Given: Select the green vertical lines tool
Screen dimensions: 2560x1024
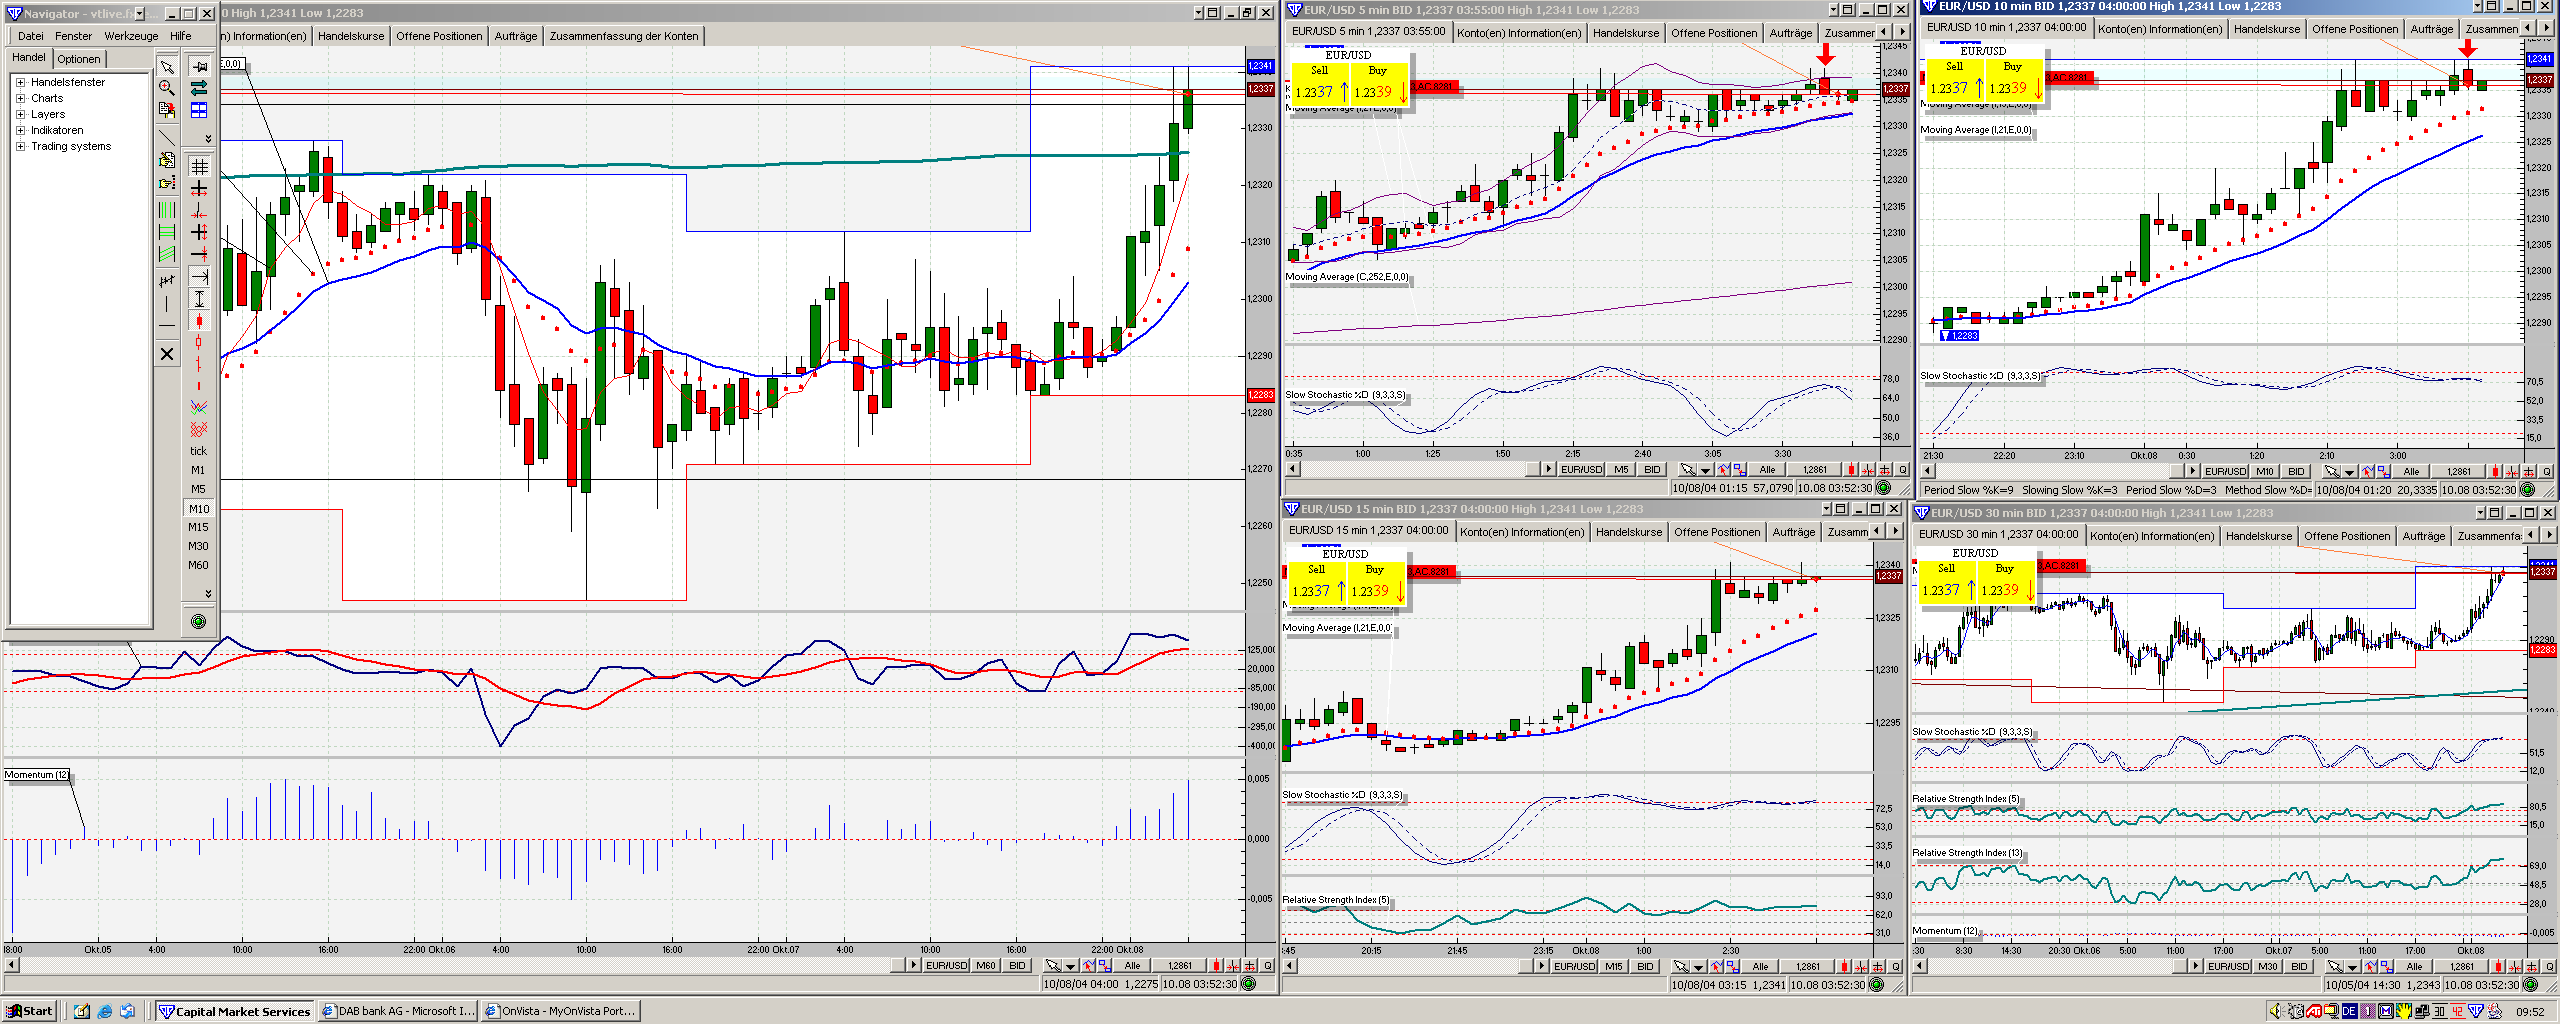Looking at the screenshot, I should 167,210.
